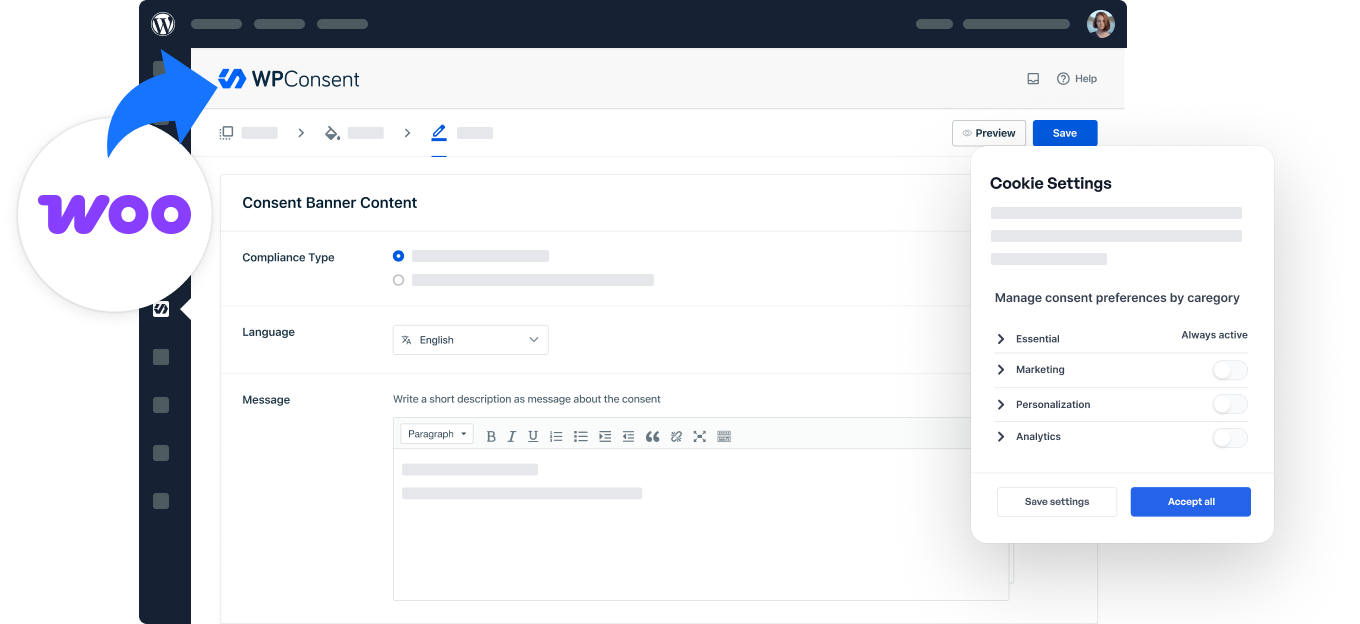
Task: Go to the paint bucket style step
Action: 333,133
